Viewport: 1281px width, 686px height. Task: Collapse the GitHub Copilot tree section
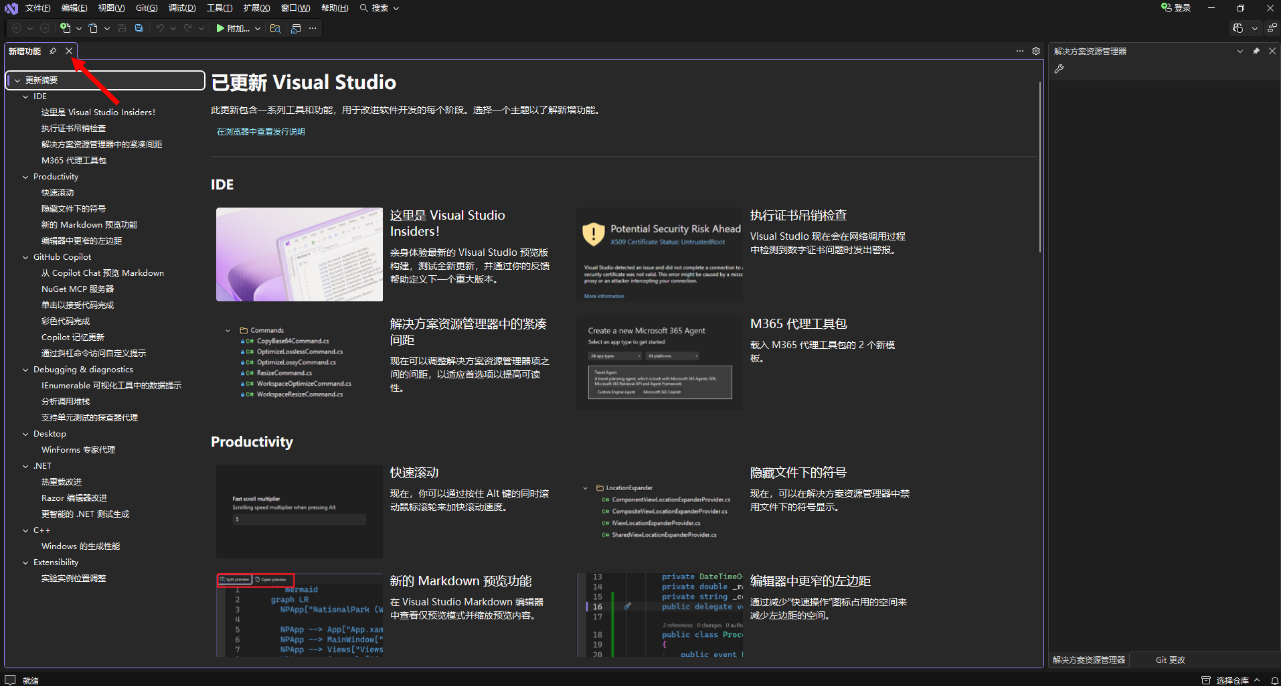pos(26,257)
